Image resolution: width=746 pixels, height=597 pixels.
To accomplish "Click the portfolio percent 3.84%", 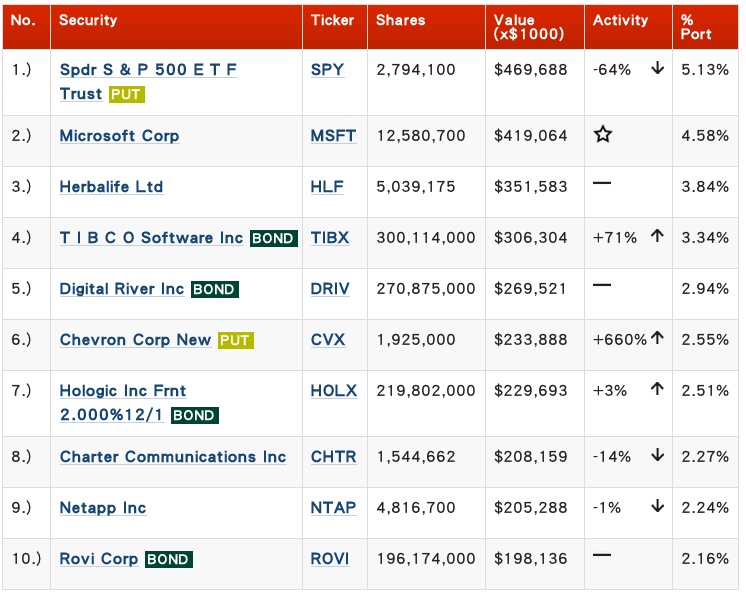I will coord(705,186).
